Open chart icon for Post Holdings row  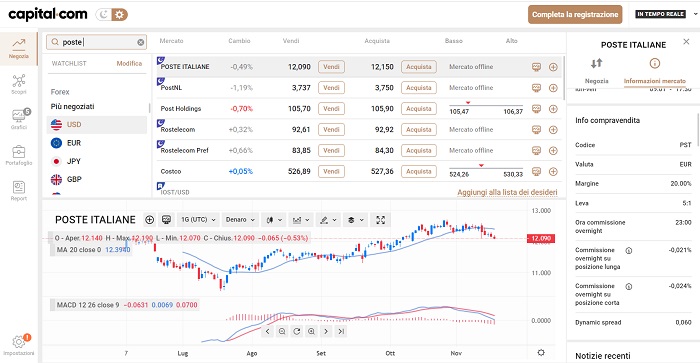pyautogui.click(x=537, y=109)
